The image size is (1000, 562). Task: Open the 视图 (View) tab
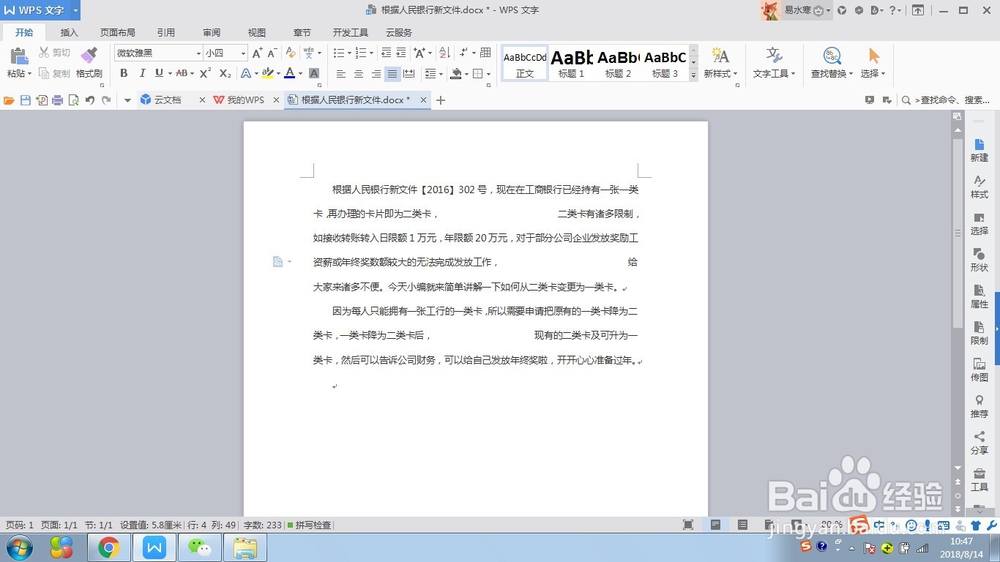[256, 33]
